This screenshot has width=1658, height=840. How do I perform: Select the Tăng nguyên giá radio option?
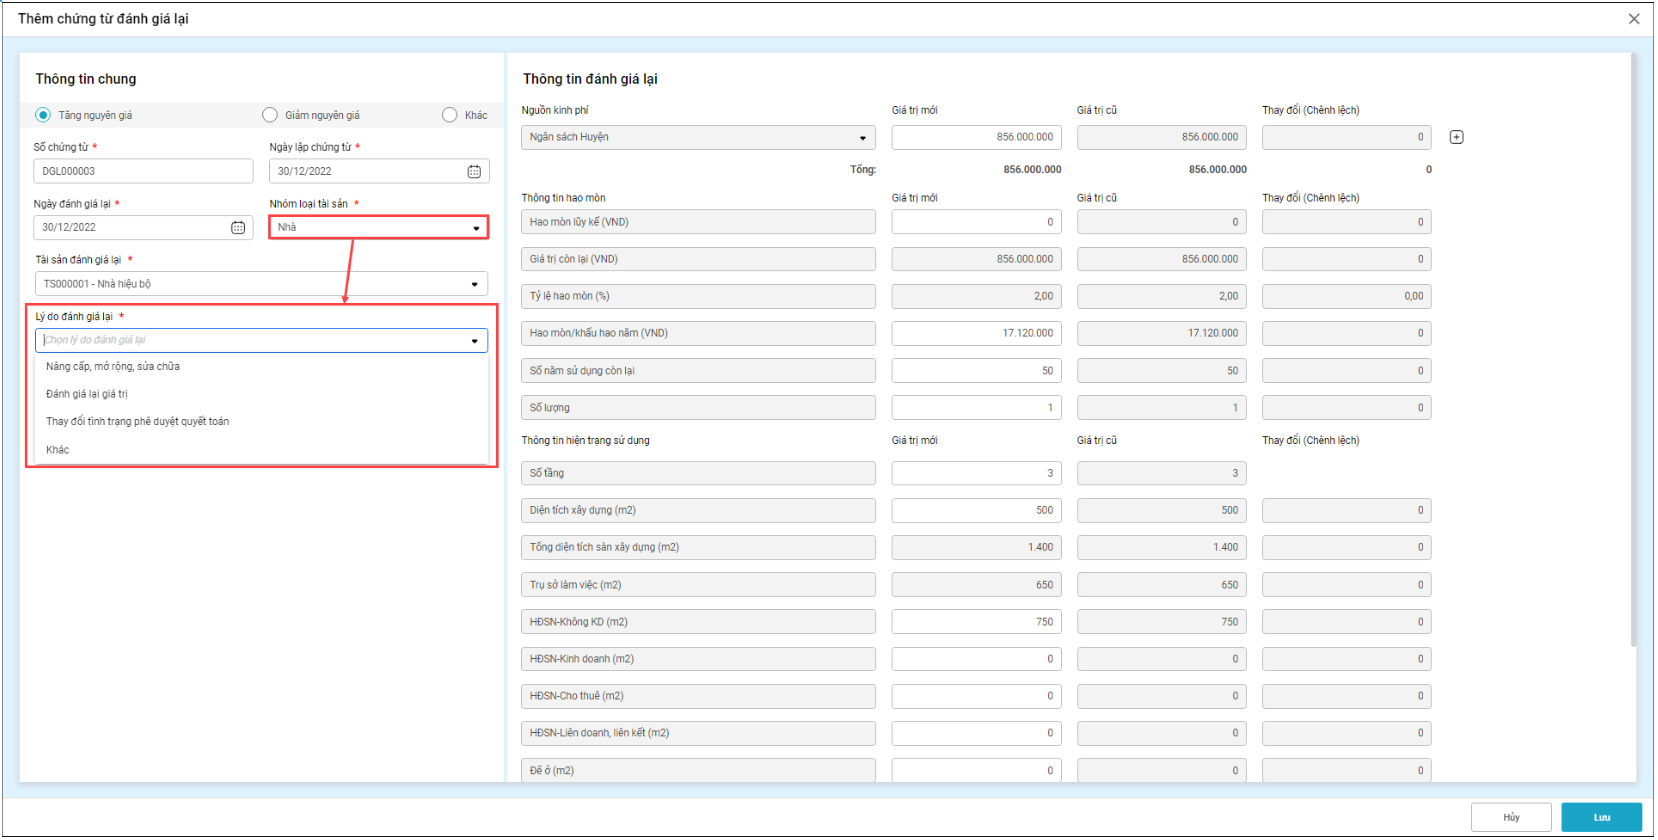43,115
